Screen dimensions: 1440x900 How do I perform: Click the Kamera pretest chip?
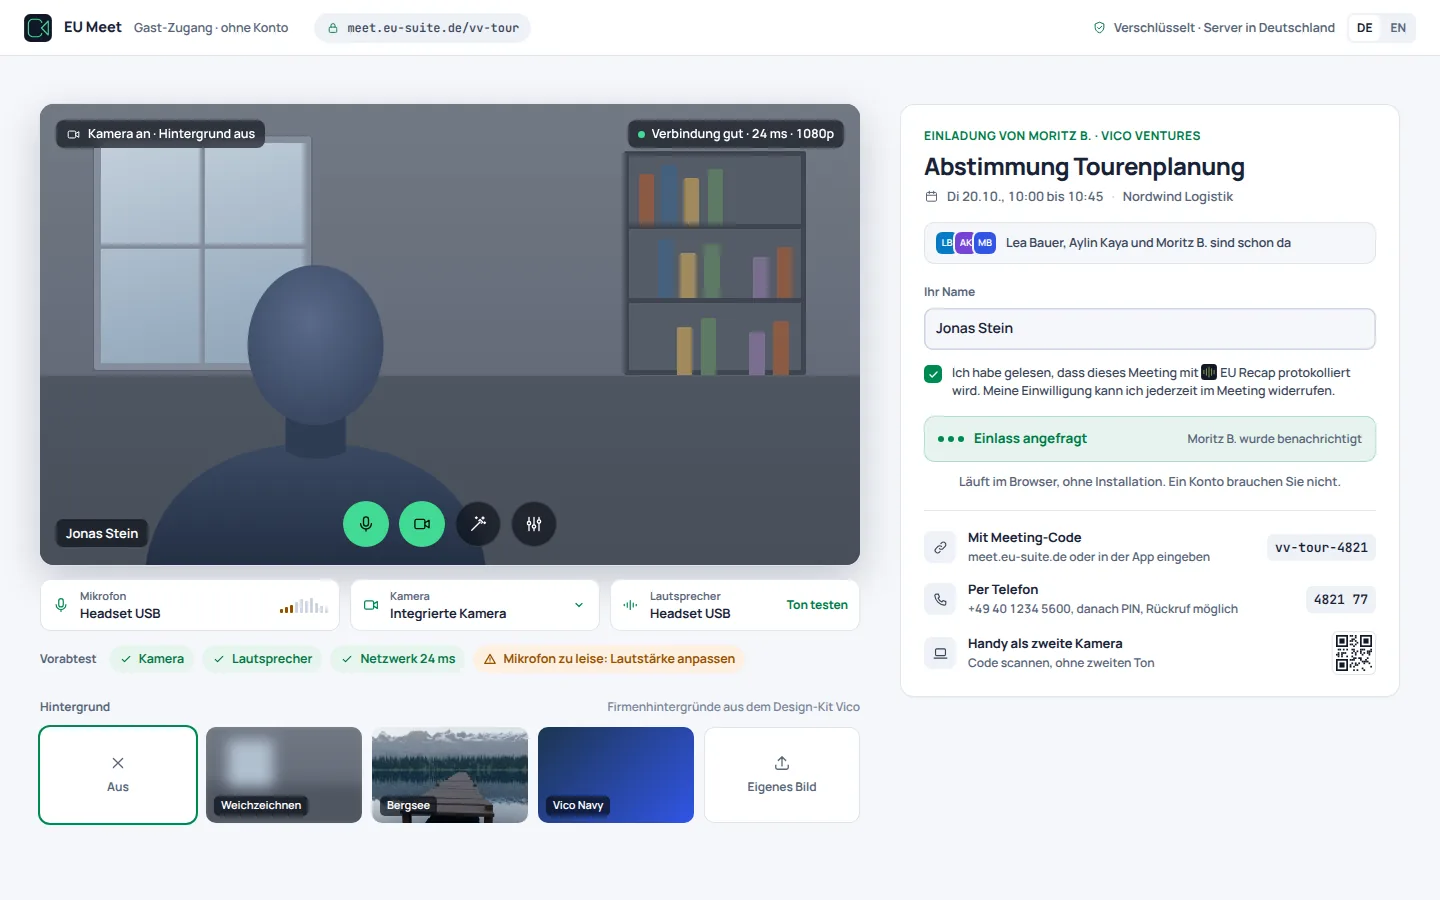pos(152,659)
